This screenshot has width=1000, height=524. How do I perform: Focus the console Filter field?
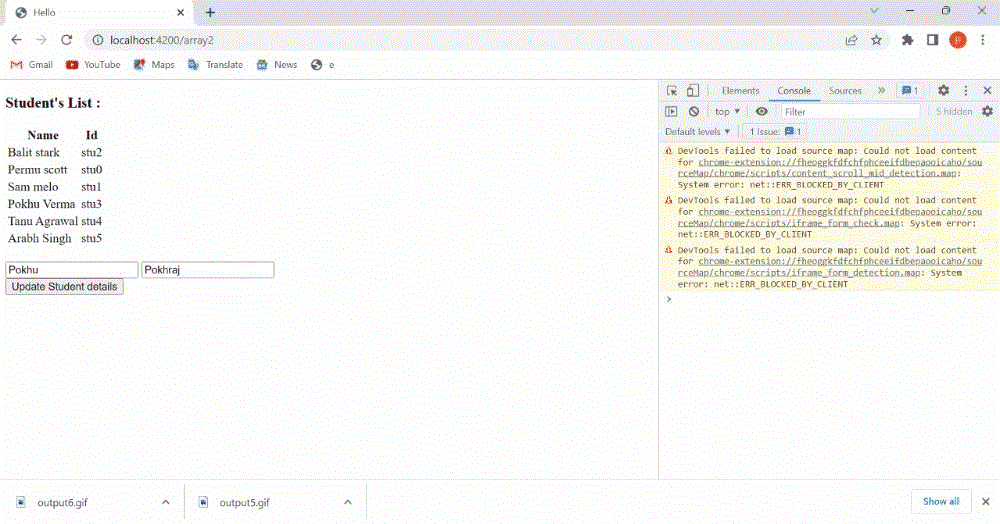click(x=851, y=112)
